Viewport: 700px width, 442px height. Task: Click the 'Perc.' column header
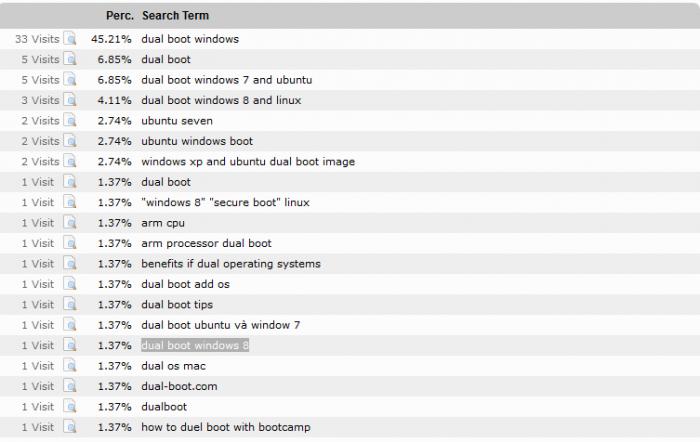pos(120,16)
